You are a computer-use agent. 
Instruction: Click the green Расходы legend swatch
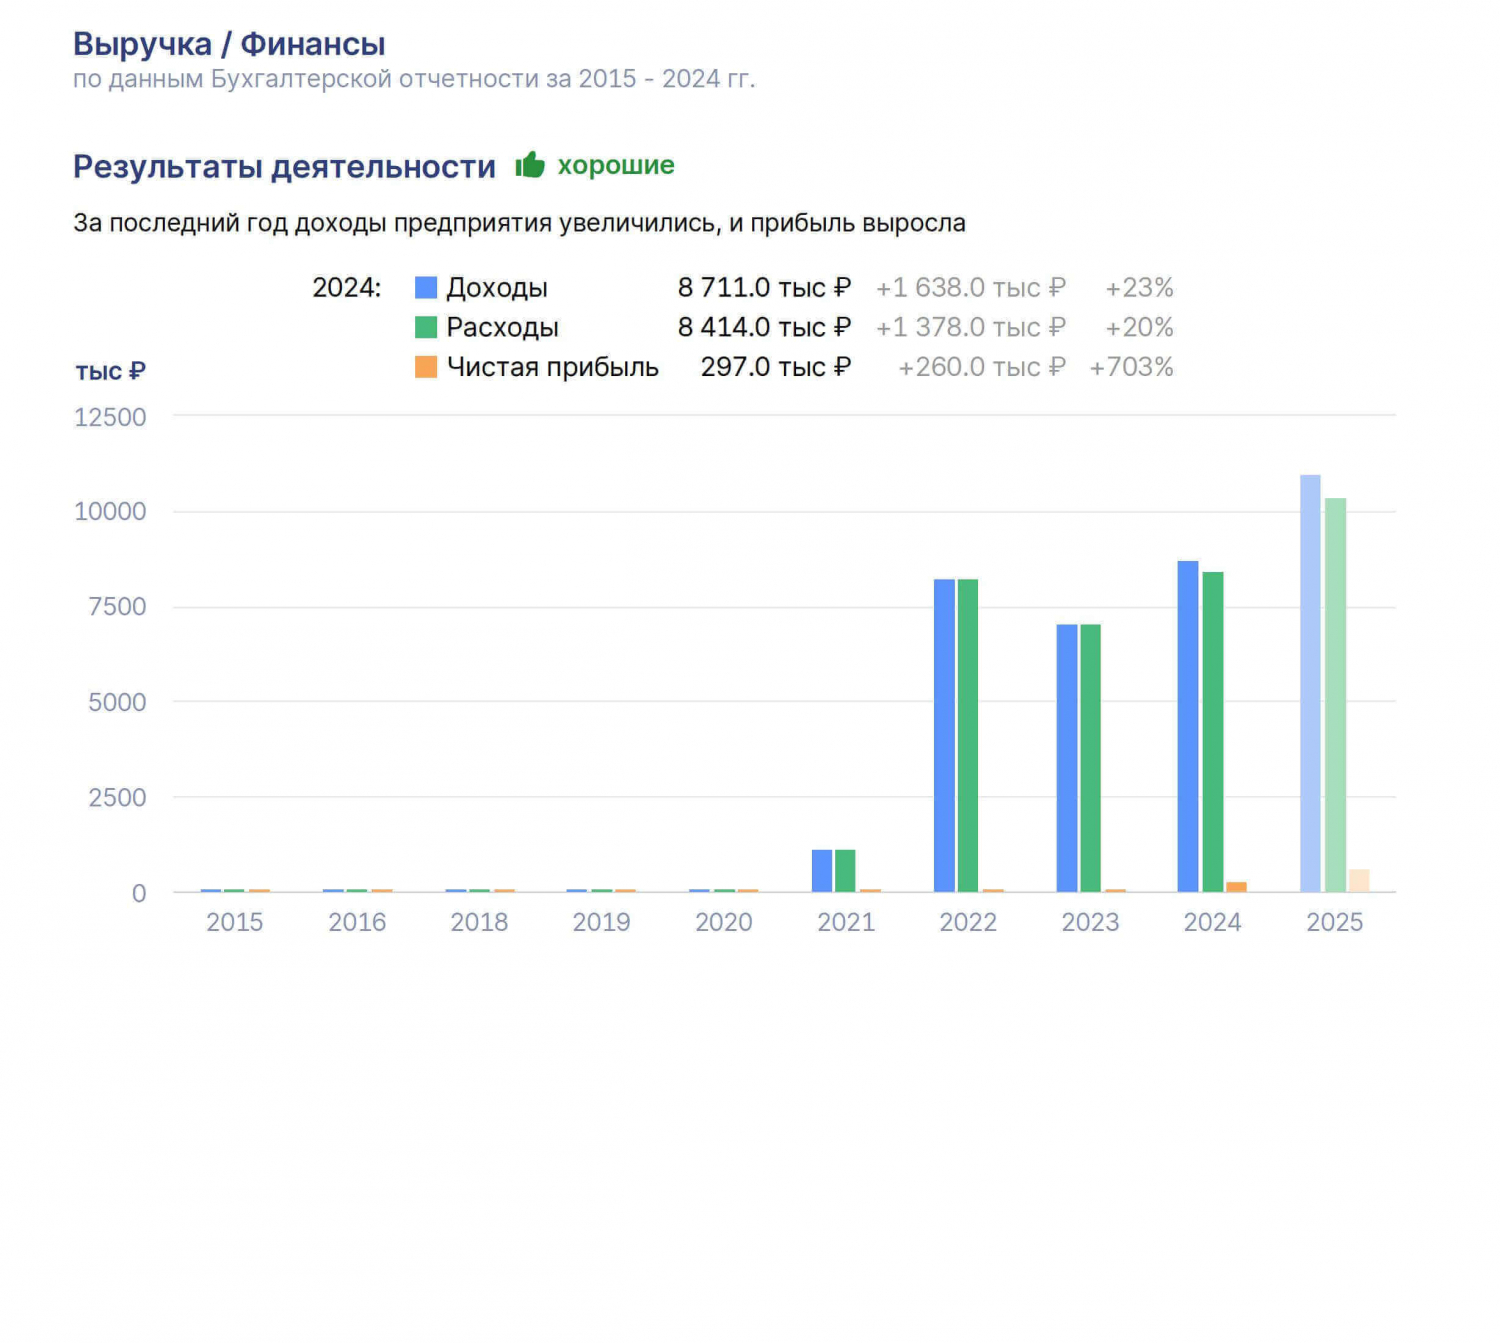[x=426, y=327]
